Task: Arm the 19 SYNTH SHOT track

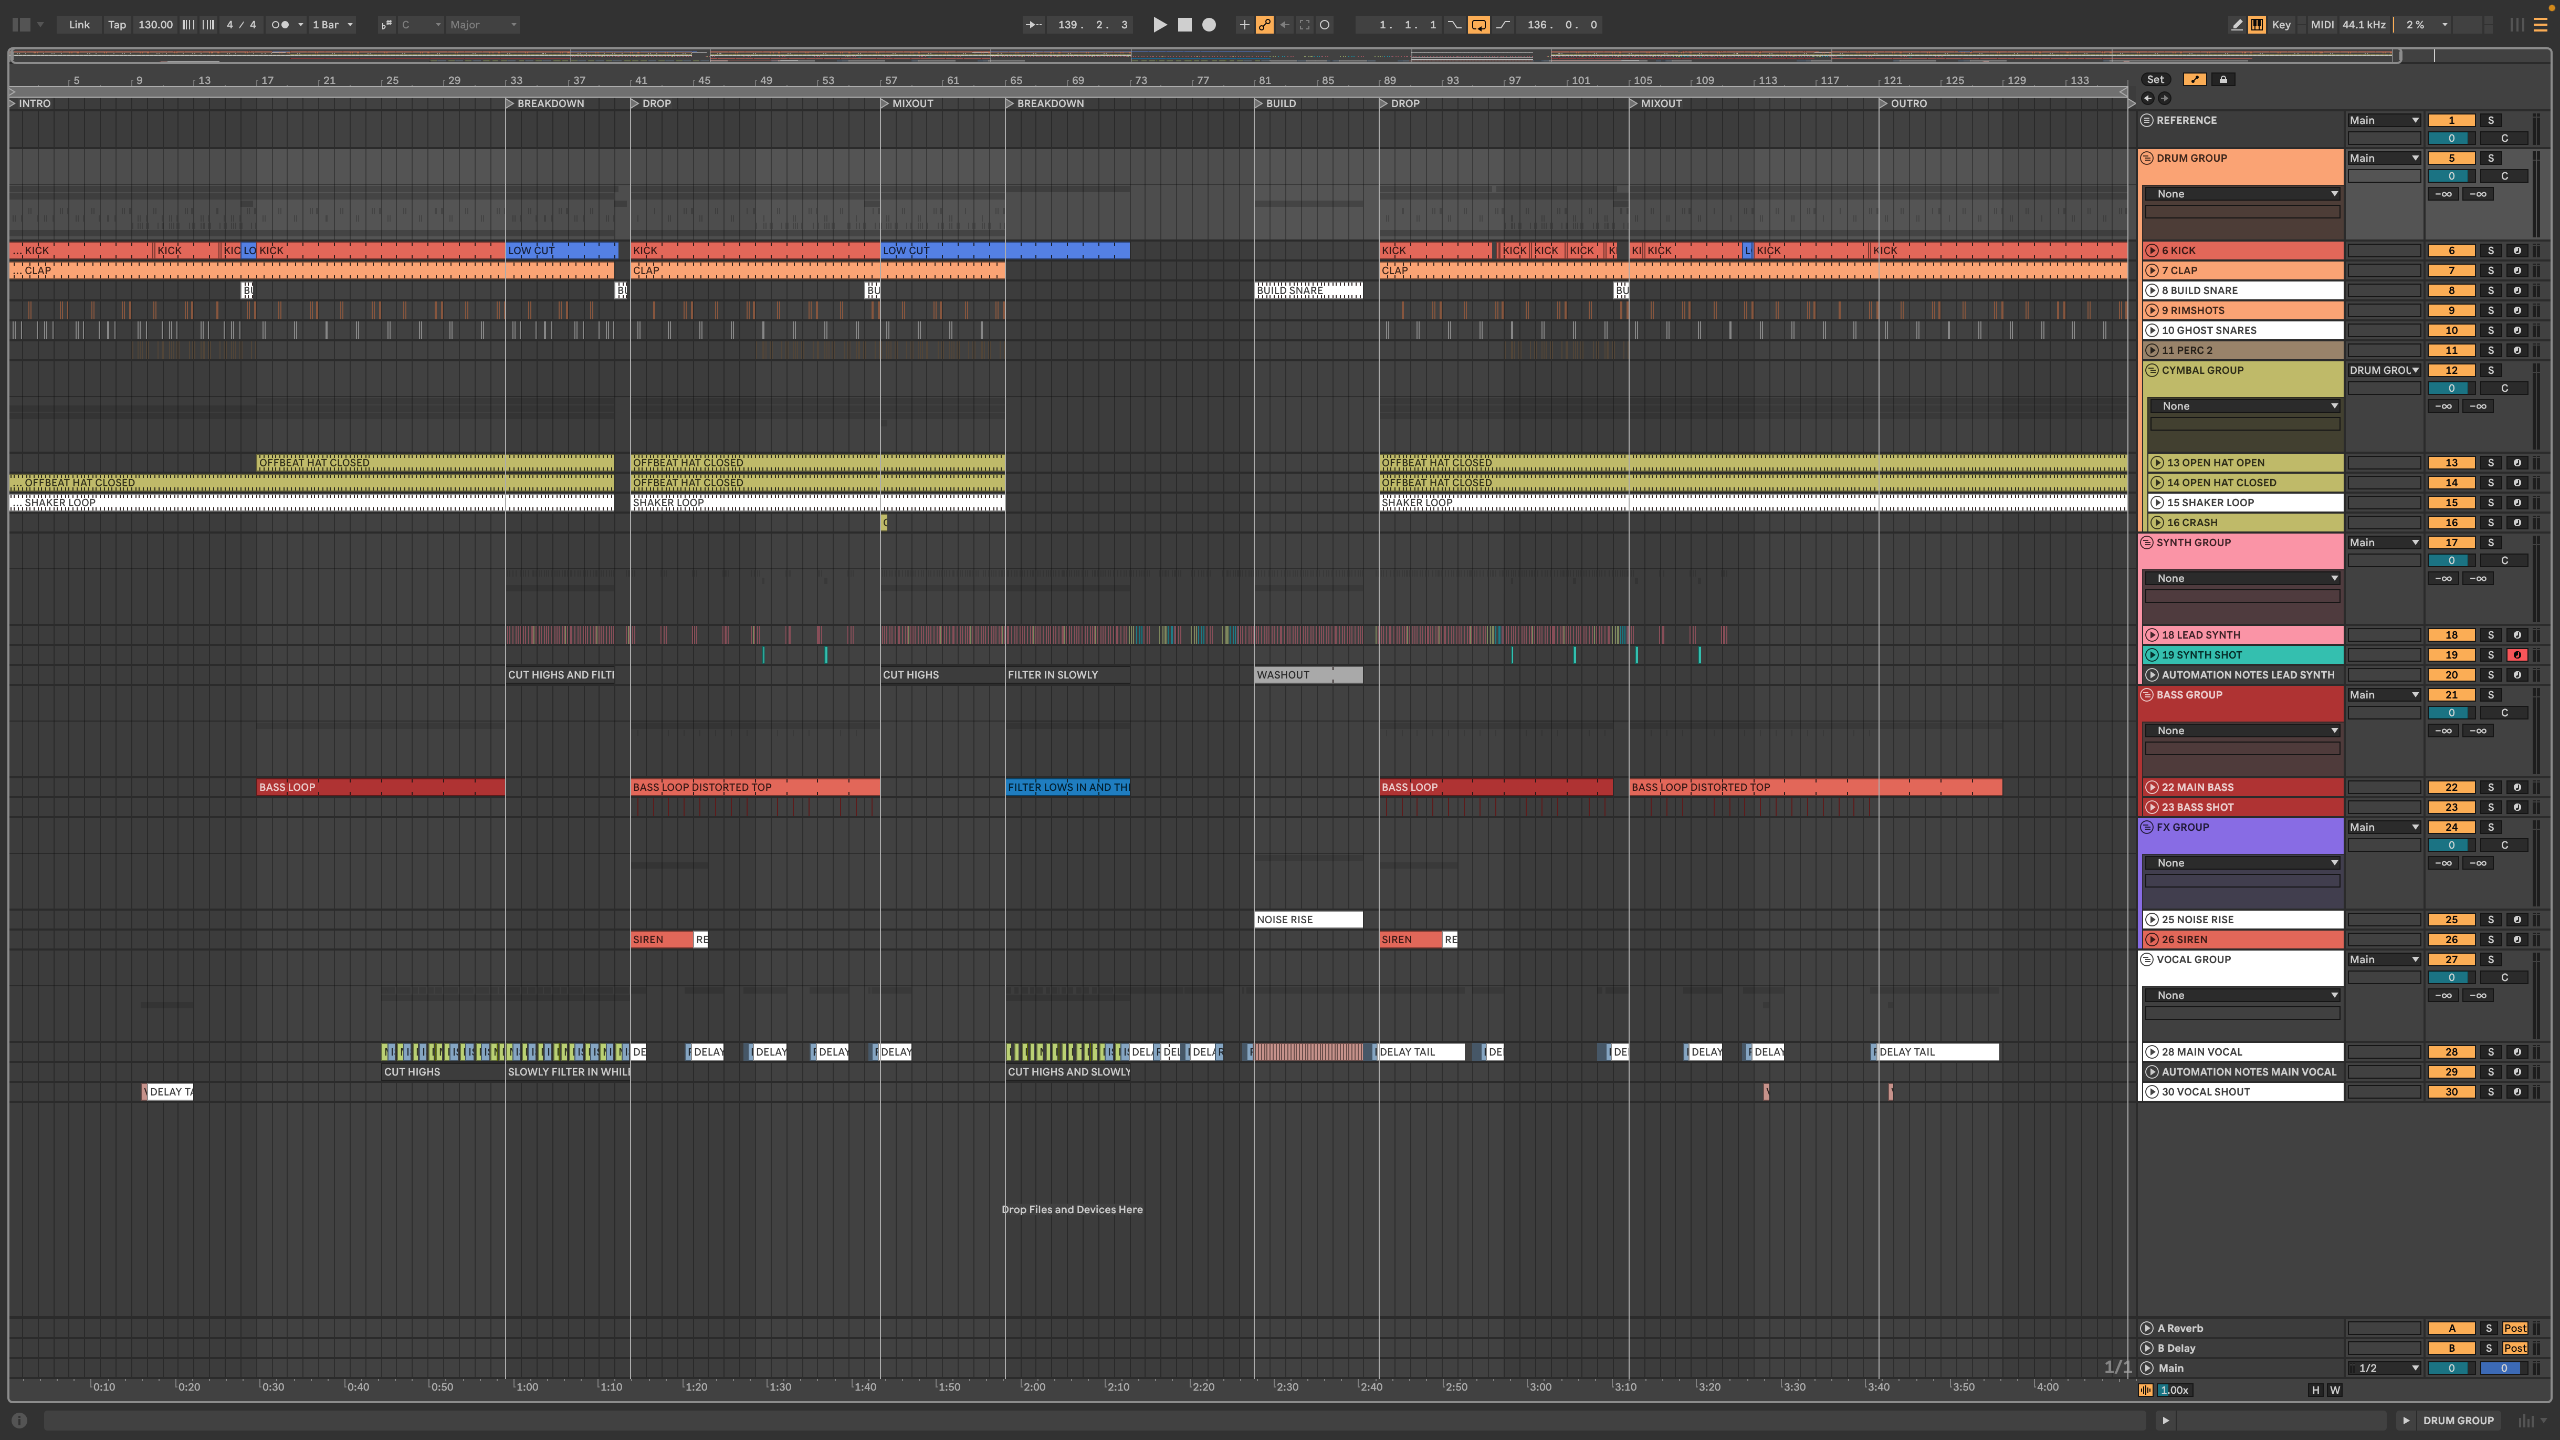Action: coord(2517,655)
